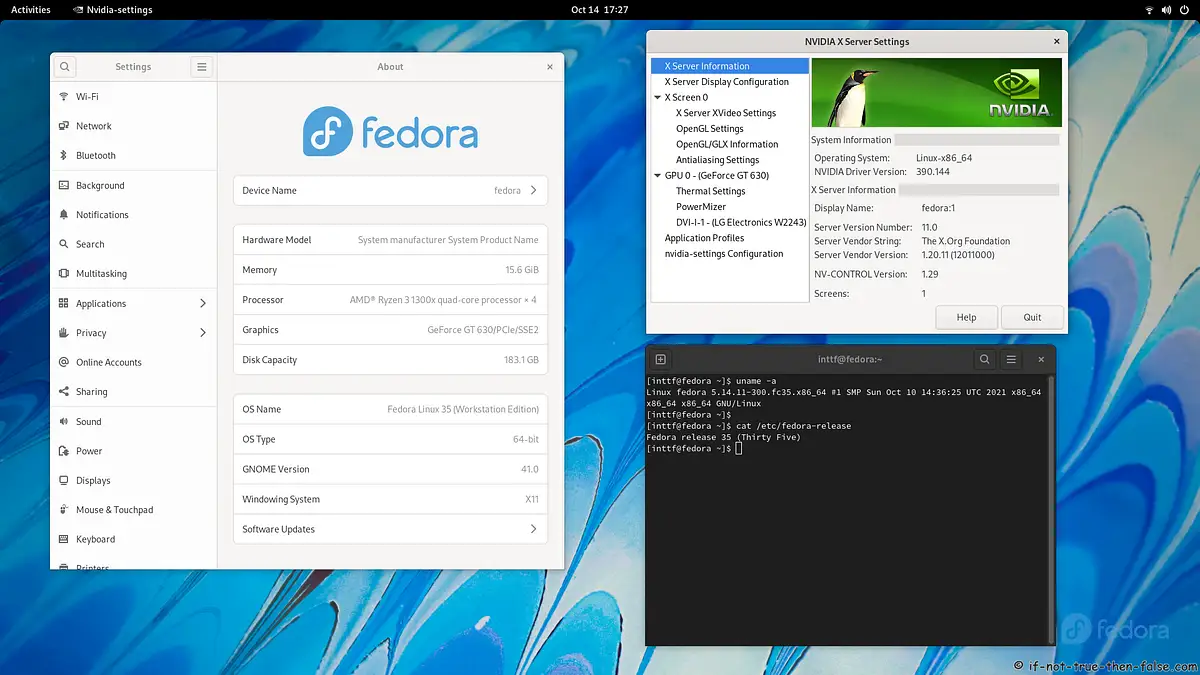Select X Server Display Configuration

click(727, 82)
